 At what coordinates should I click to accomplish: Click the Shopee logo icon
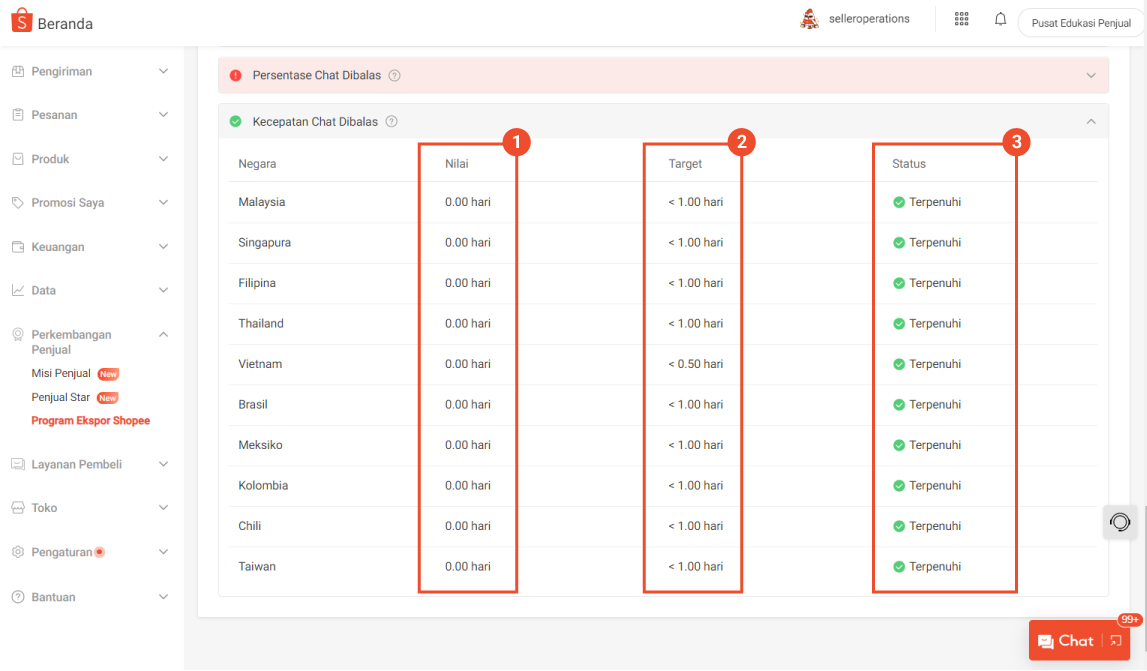pos(20,19)
